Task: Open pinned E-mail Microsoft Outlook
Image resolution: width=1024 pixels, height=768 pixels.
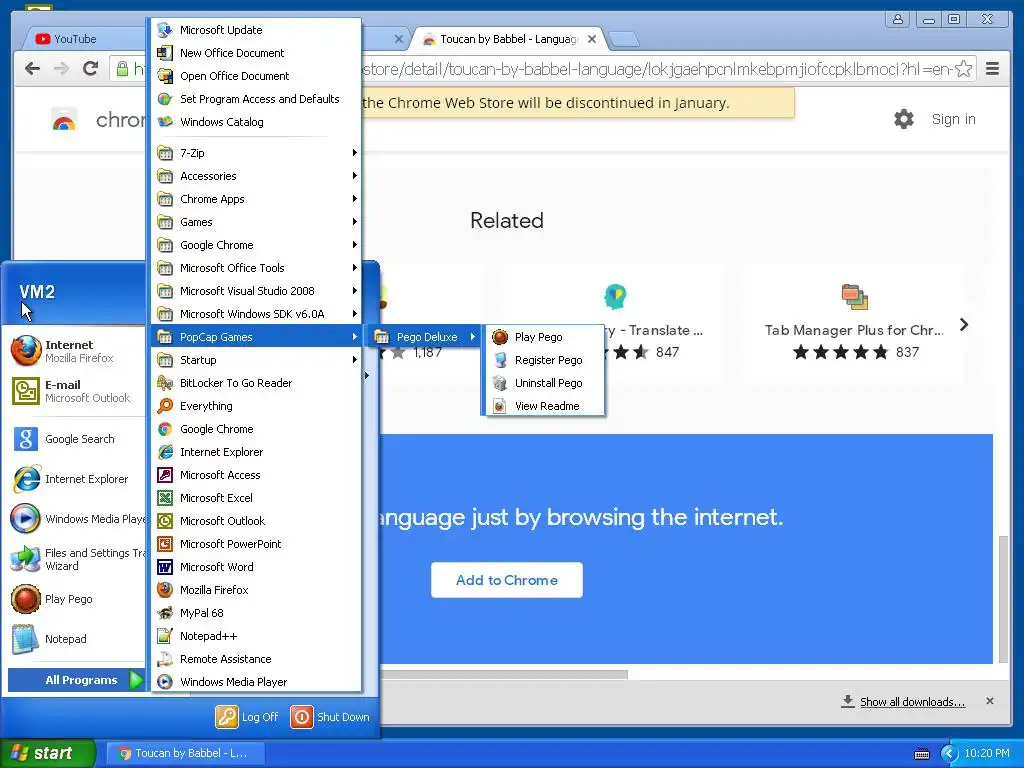Action: pyautogui.click(x=75, y=391)
